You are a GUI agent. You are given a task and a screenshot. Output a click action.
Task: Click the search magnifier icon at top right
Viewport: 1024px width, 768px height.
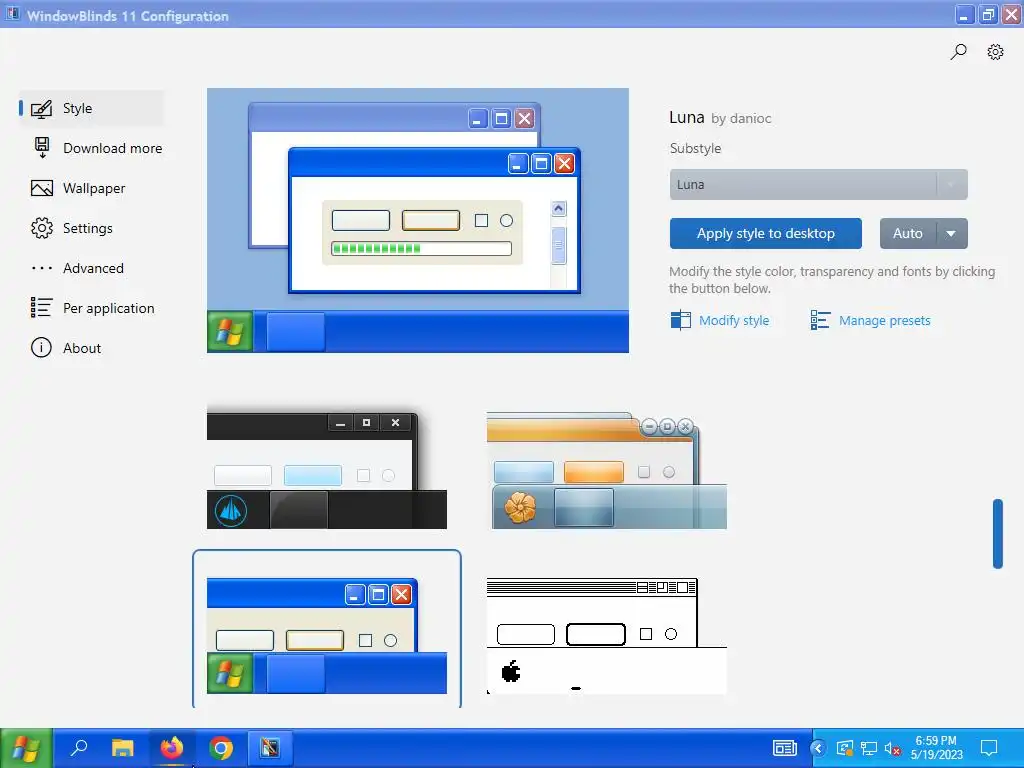click(x=958, y=52)
